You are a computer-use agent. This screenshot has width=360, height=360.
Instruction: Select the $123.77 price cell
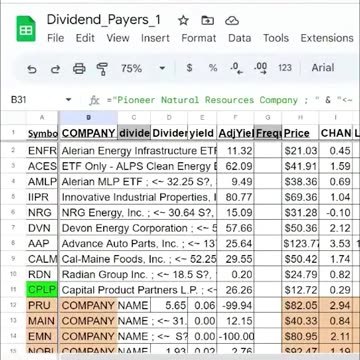point(300,244)
